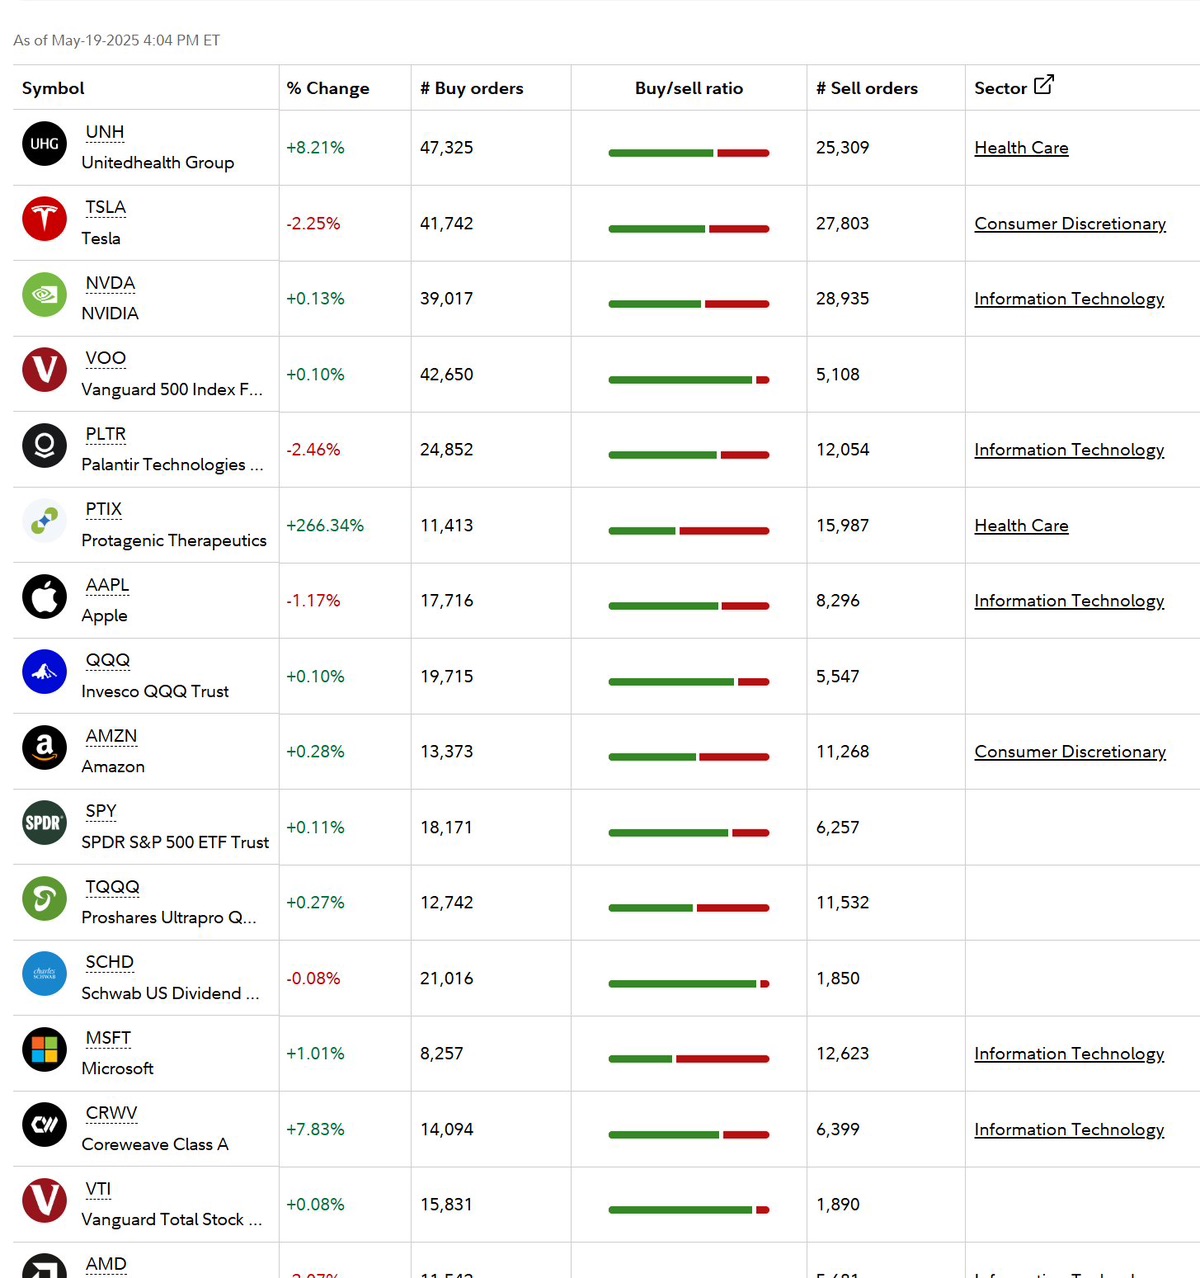The width and height of the screenshot is (1200, 1278).
Task: Select the 27,803 sell orders value
Action: pos(843,224)
